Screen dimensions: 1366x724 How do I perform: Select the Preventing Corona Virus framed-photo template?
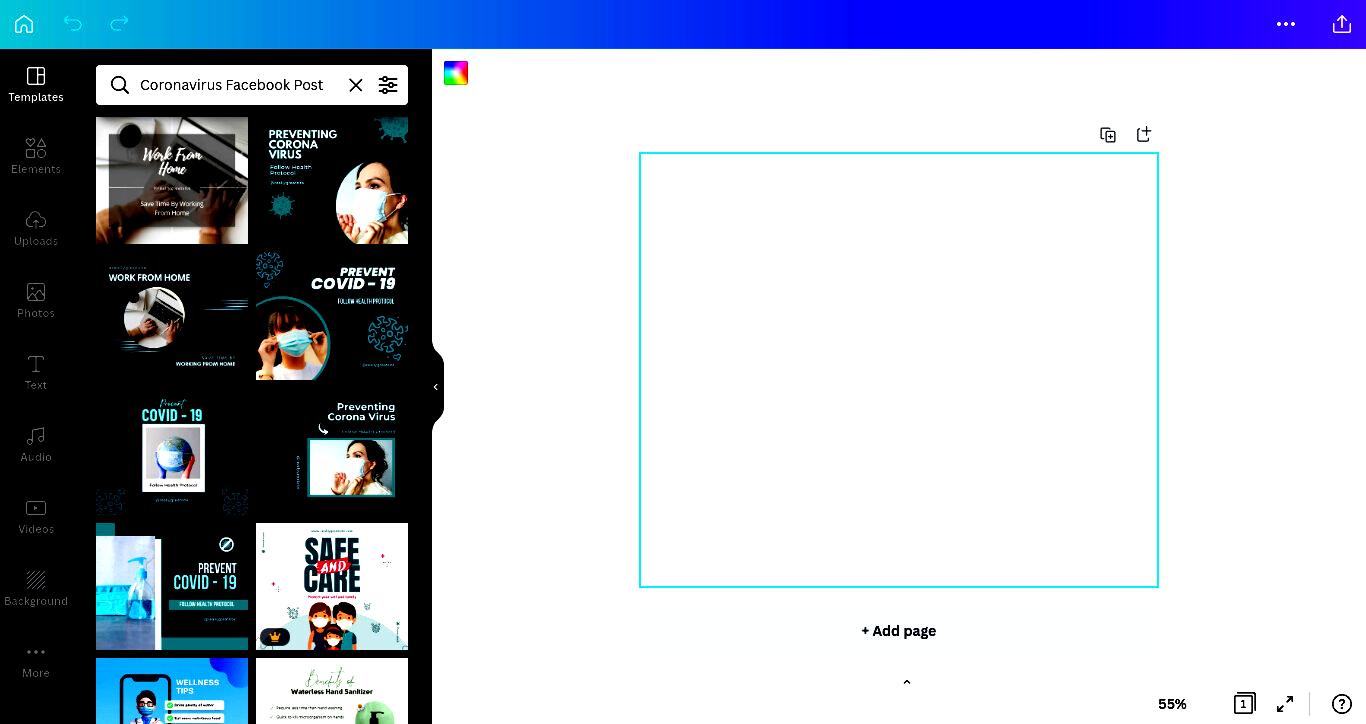(332, 451)
